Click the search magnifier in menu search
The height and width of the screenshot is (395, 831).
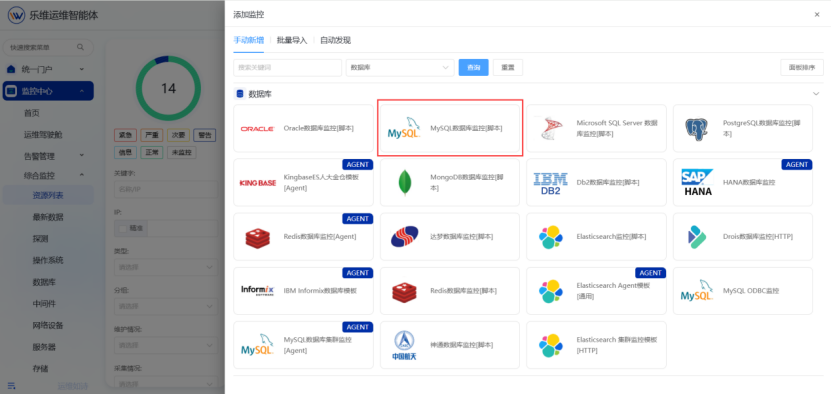coord(81,47)
